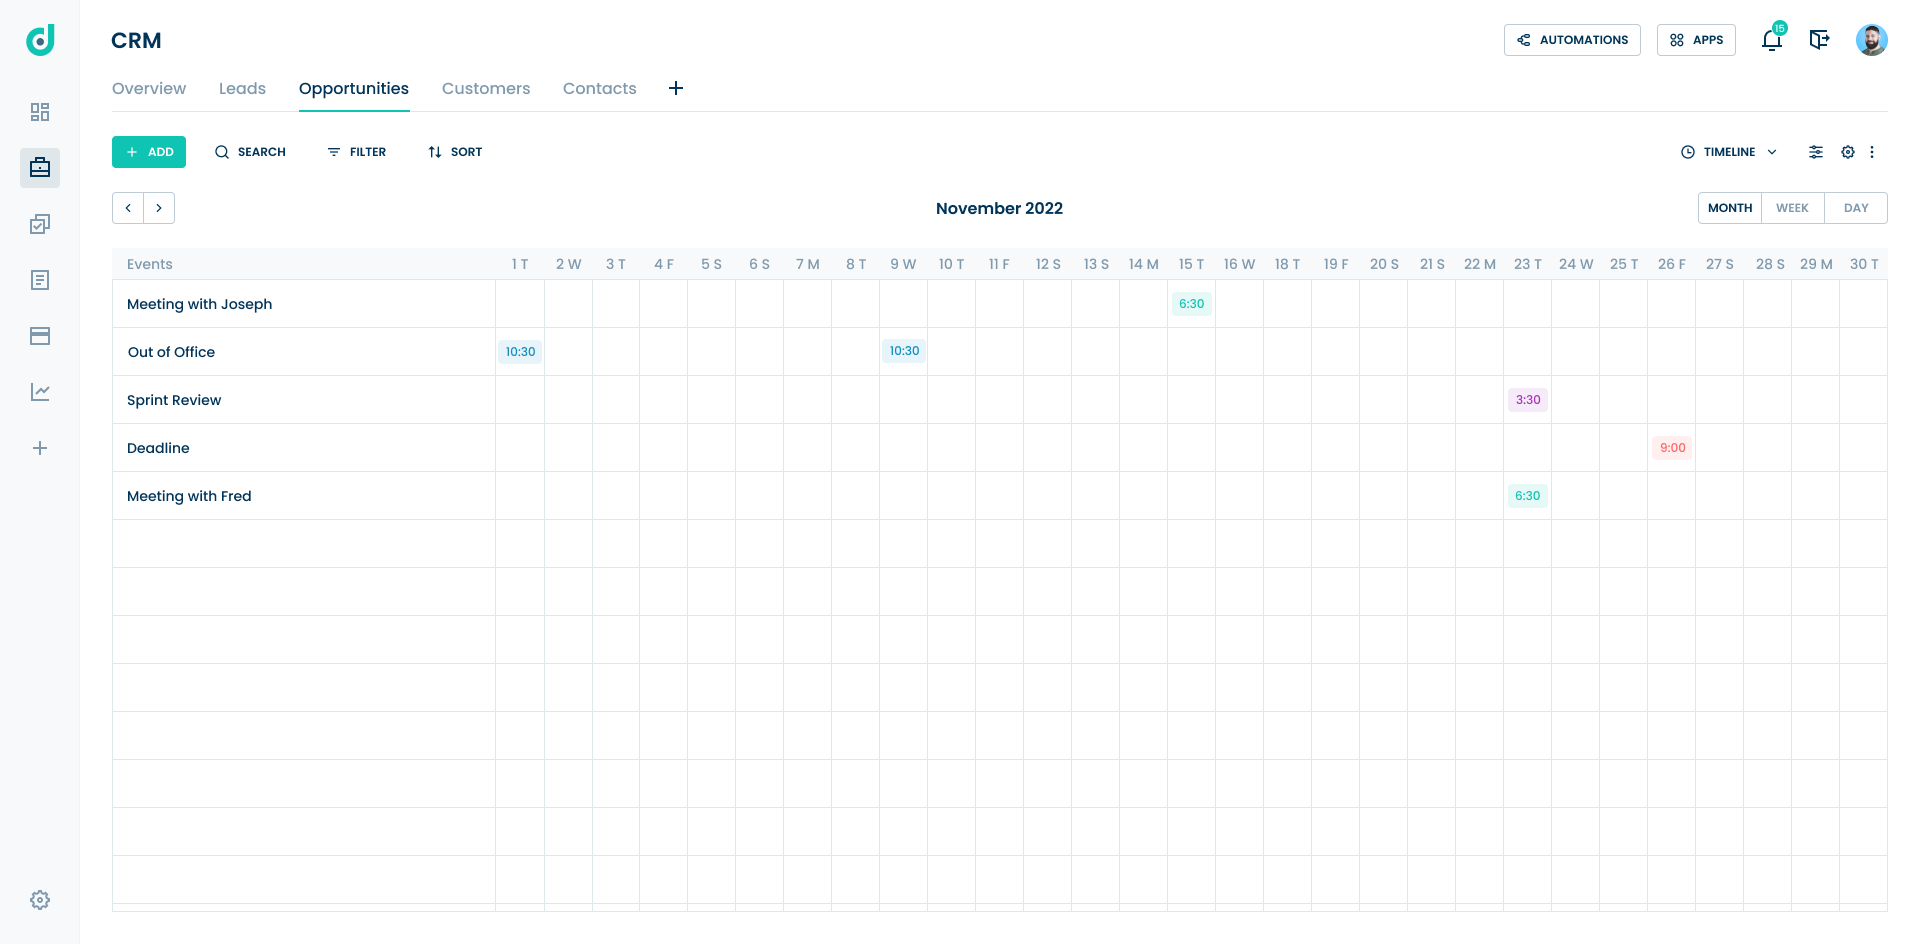Screen dimensions: 1920x944
Task: Click the 23 T date header
Action: coord(1528,264)
